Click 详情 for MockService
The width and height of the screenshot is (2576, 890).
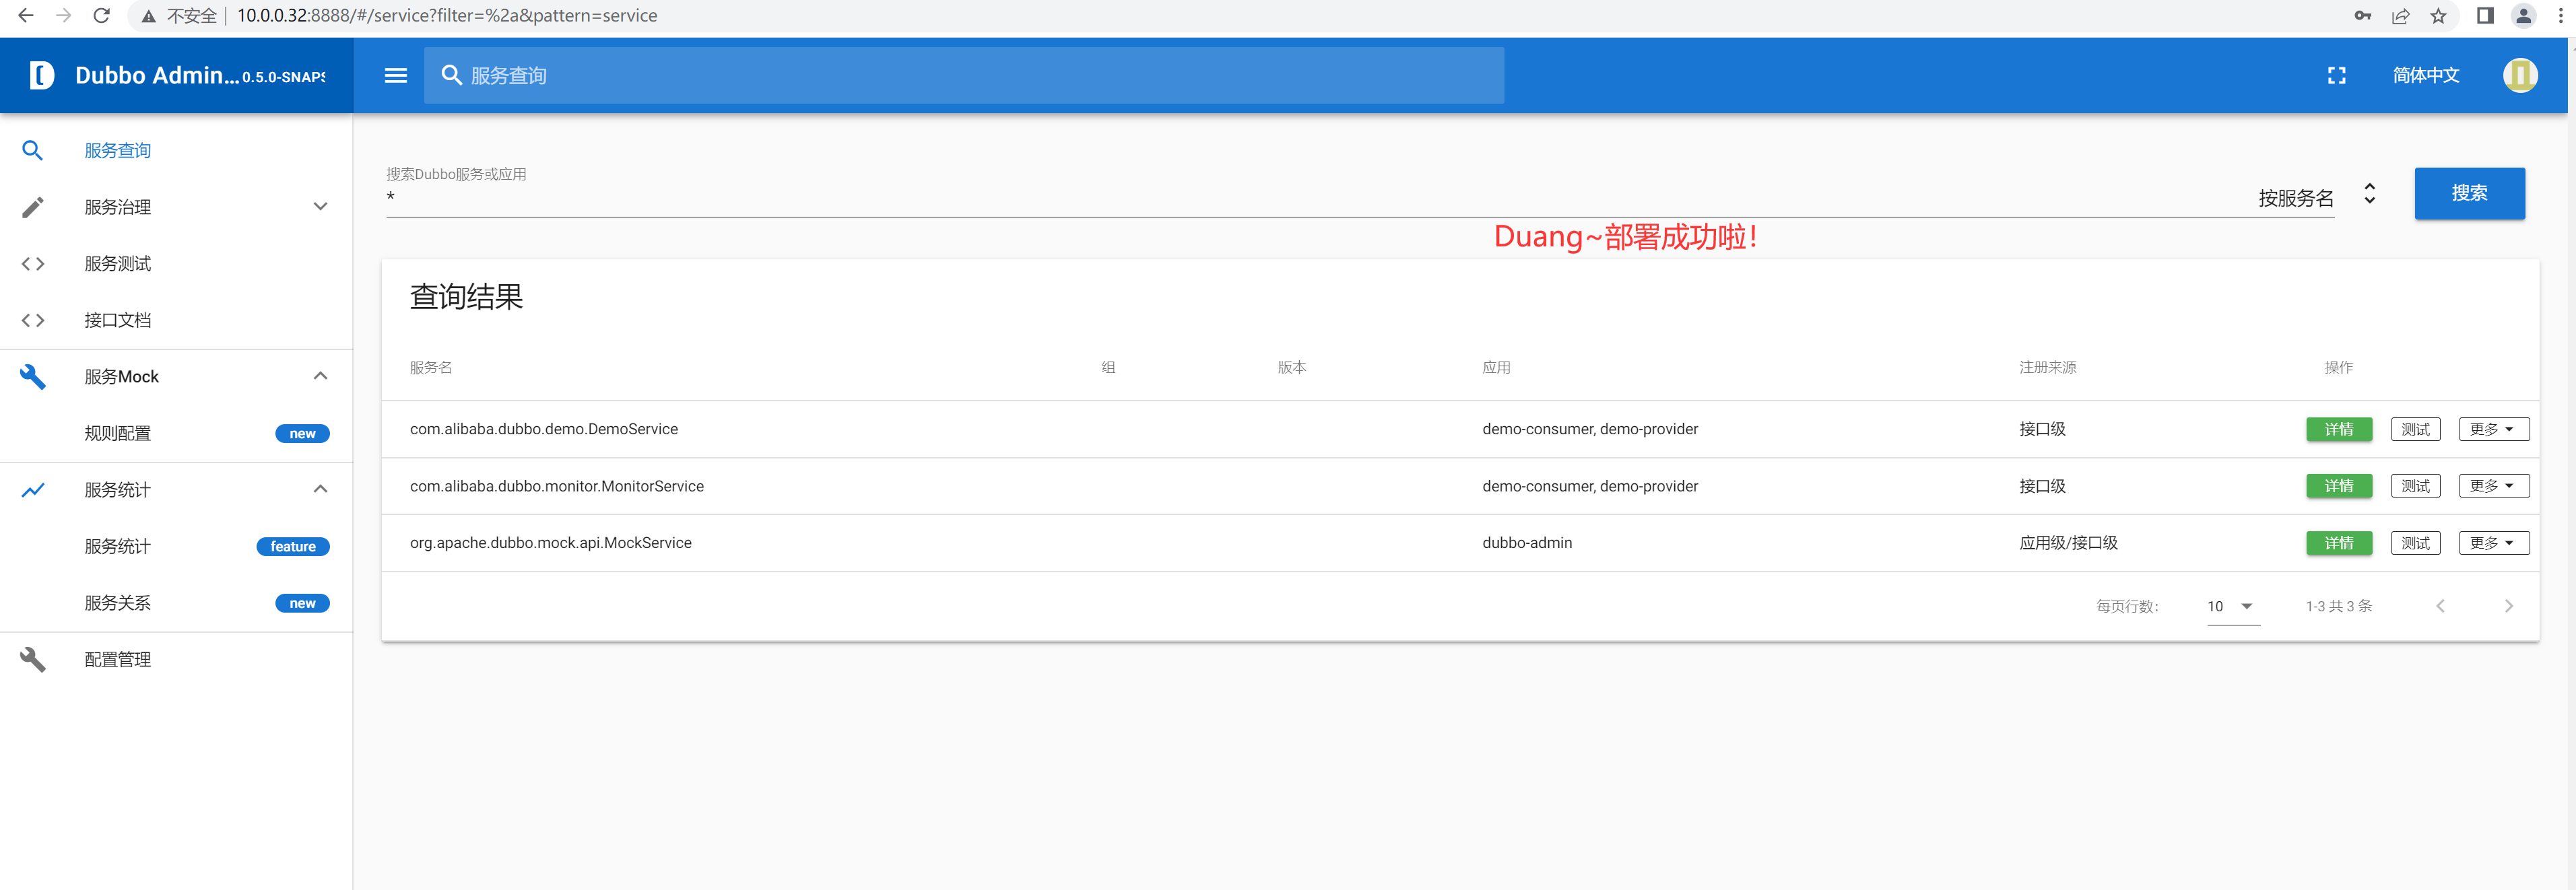(2338, 543)
